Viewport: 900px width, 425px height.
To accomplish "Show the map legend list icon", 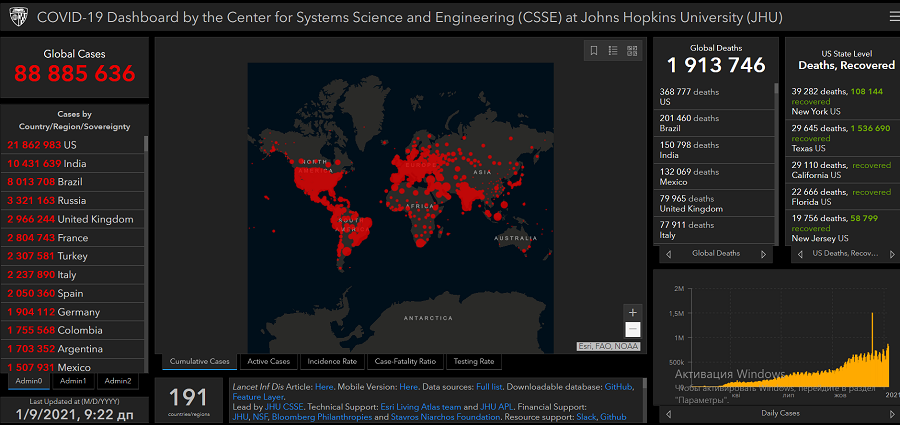I will (x=613, y=50).
